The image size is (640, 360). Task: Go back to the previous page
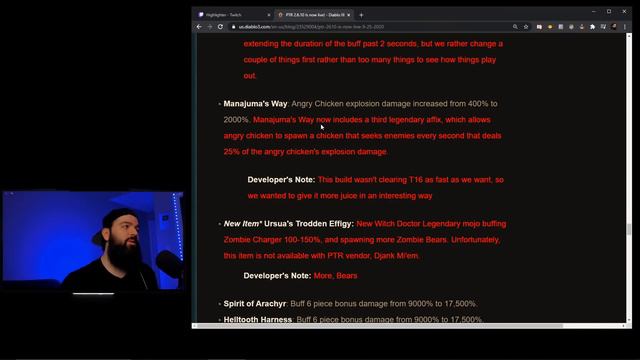tap(199, 27)
